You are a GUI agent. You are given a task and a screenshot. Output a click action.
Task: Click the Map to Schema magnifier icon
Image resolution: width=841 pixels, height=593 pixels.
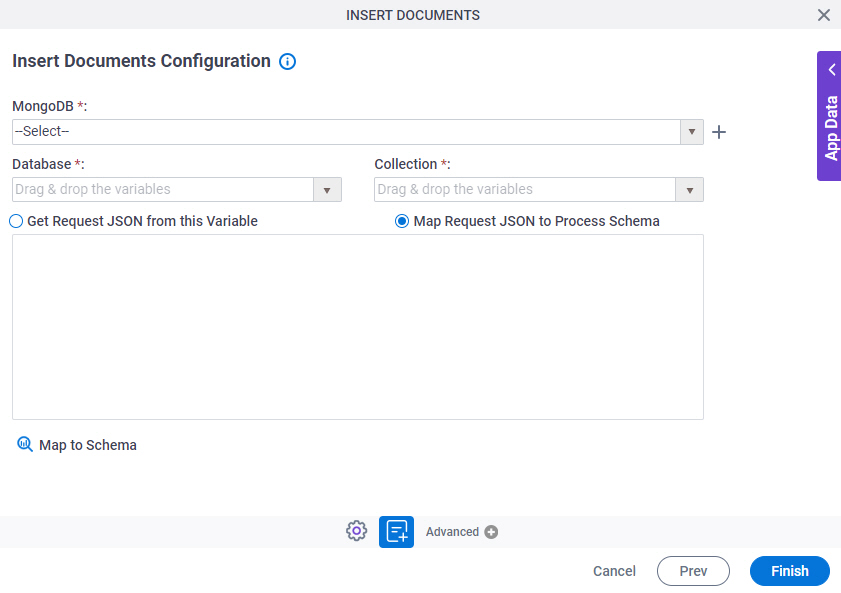[x=25, y=444]
